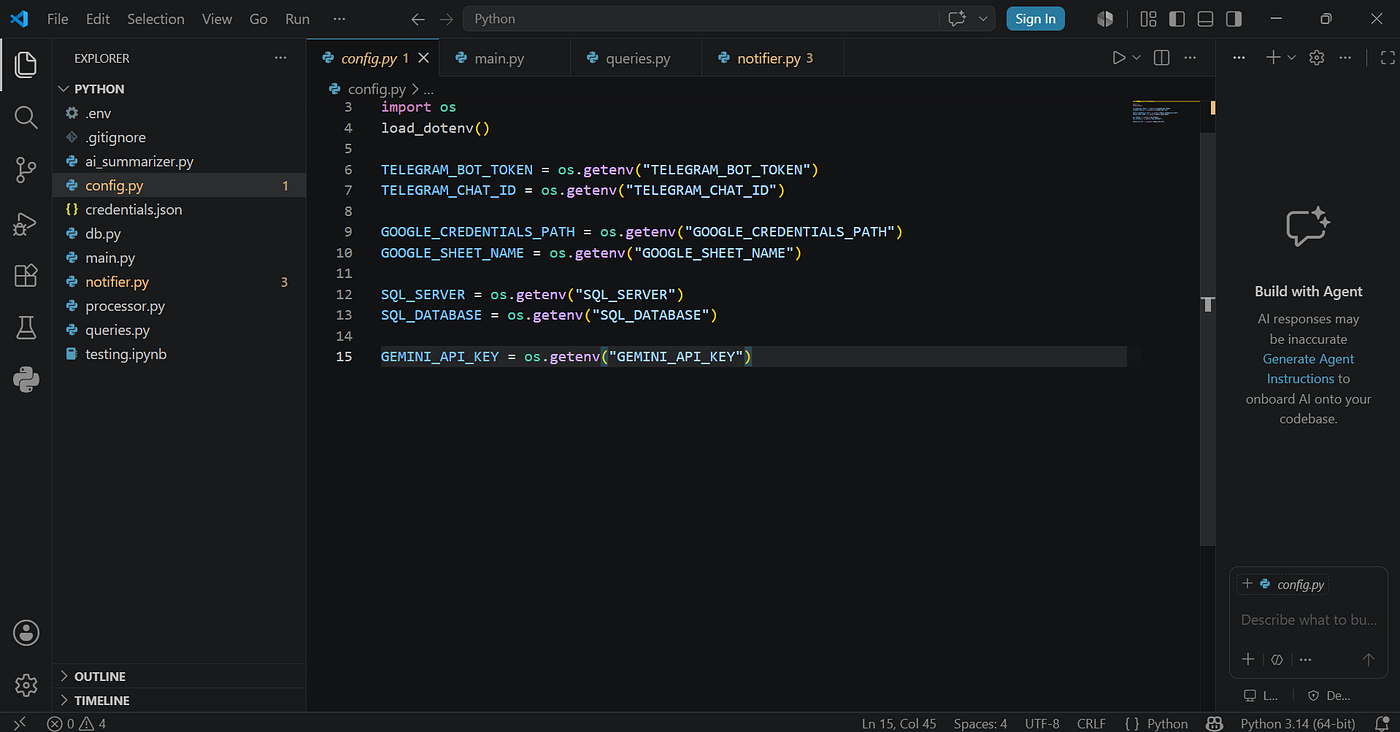Open the Extensions view
Image resolution: width=1400 pixels, height=732 pixels.
(x=26, y=276)
